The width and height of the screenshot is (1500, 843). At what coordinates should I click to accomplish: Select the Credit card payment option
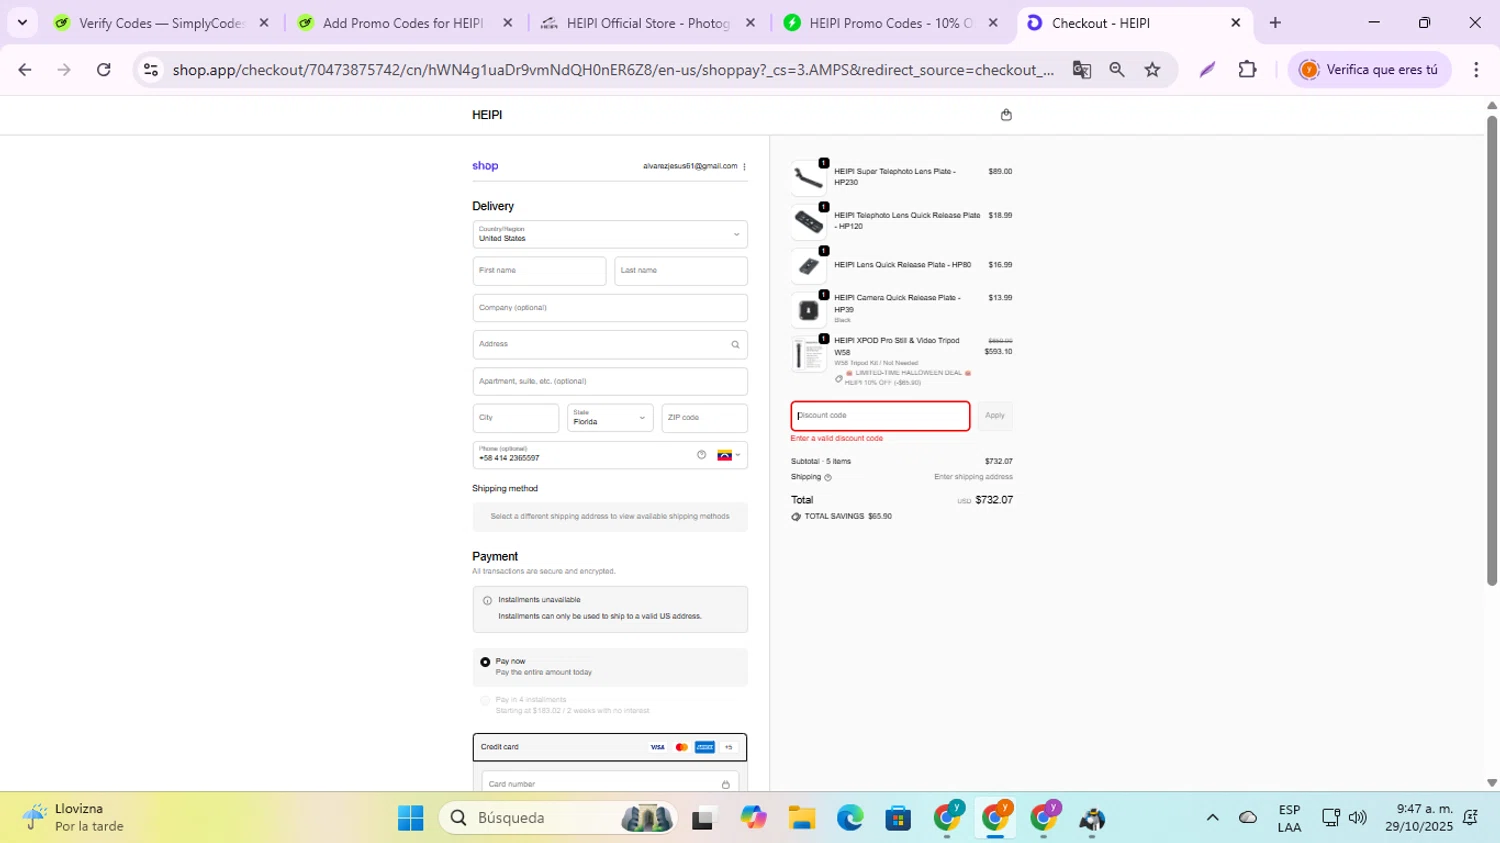(610, 747)
